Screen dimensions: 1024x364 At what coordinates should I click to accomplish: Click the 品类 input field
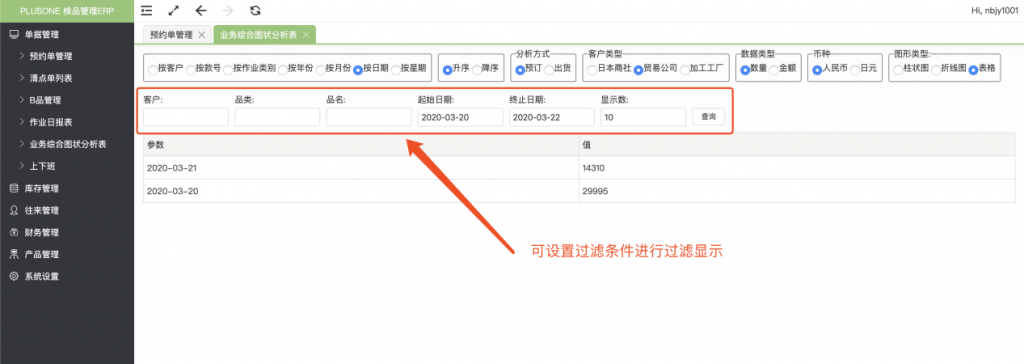coord(278,117)
